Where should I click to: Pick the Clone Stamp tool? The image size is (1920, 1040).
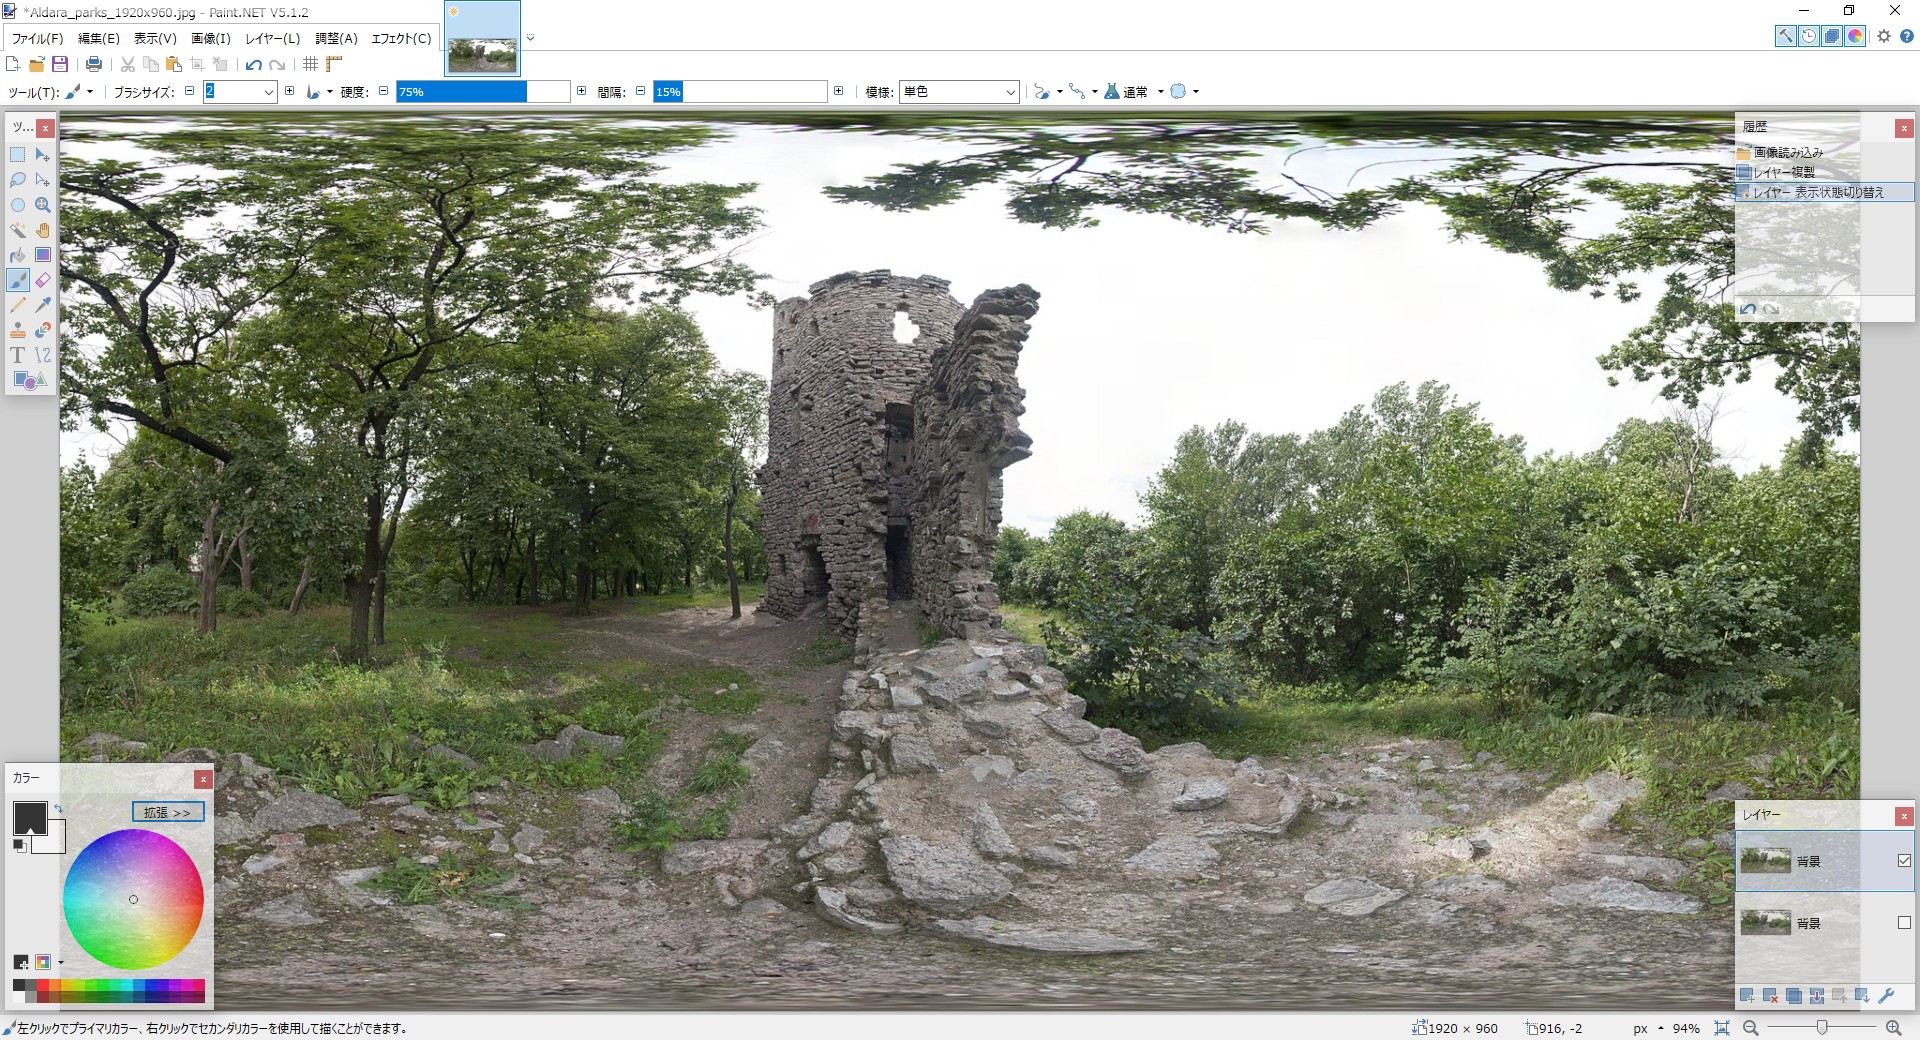pos(18,330)
